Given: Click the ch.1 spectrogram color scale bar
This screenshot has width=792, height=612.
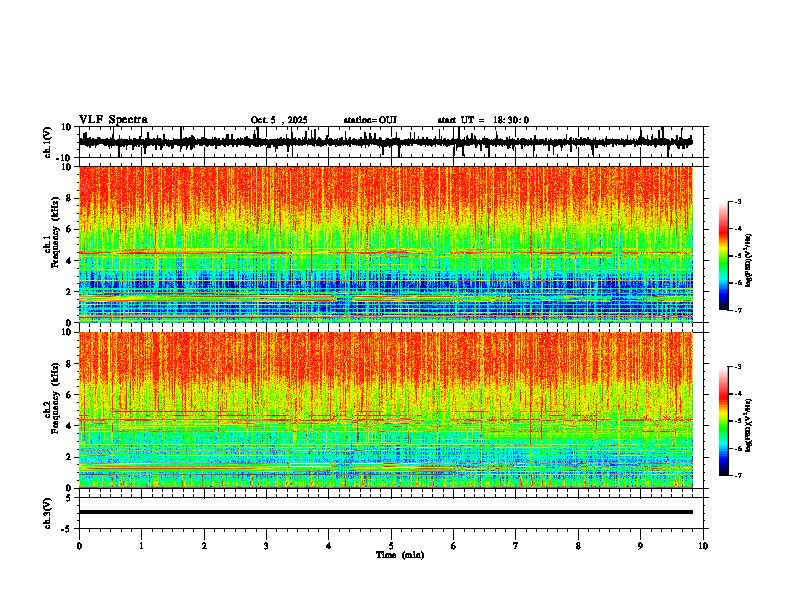Looking at the screenshot, I should pos(724,256).
